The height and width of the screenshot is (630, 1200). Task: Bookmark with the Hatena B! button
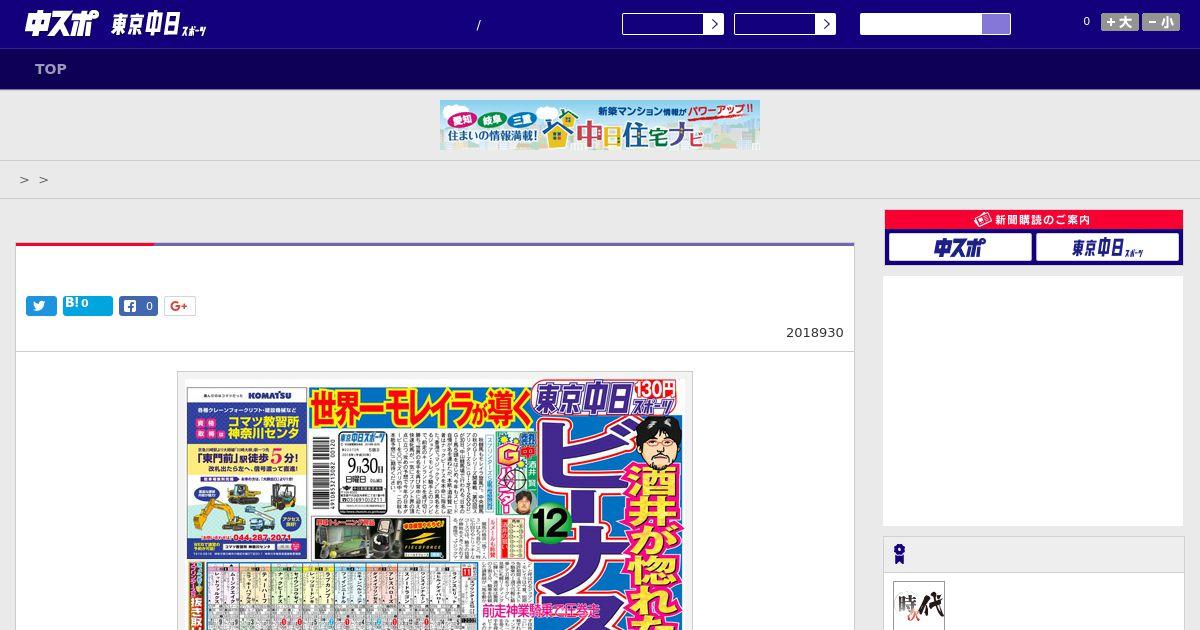tap(88, 306)
